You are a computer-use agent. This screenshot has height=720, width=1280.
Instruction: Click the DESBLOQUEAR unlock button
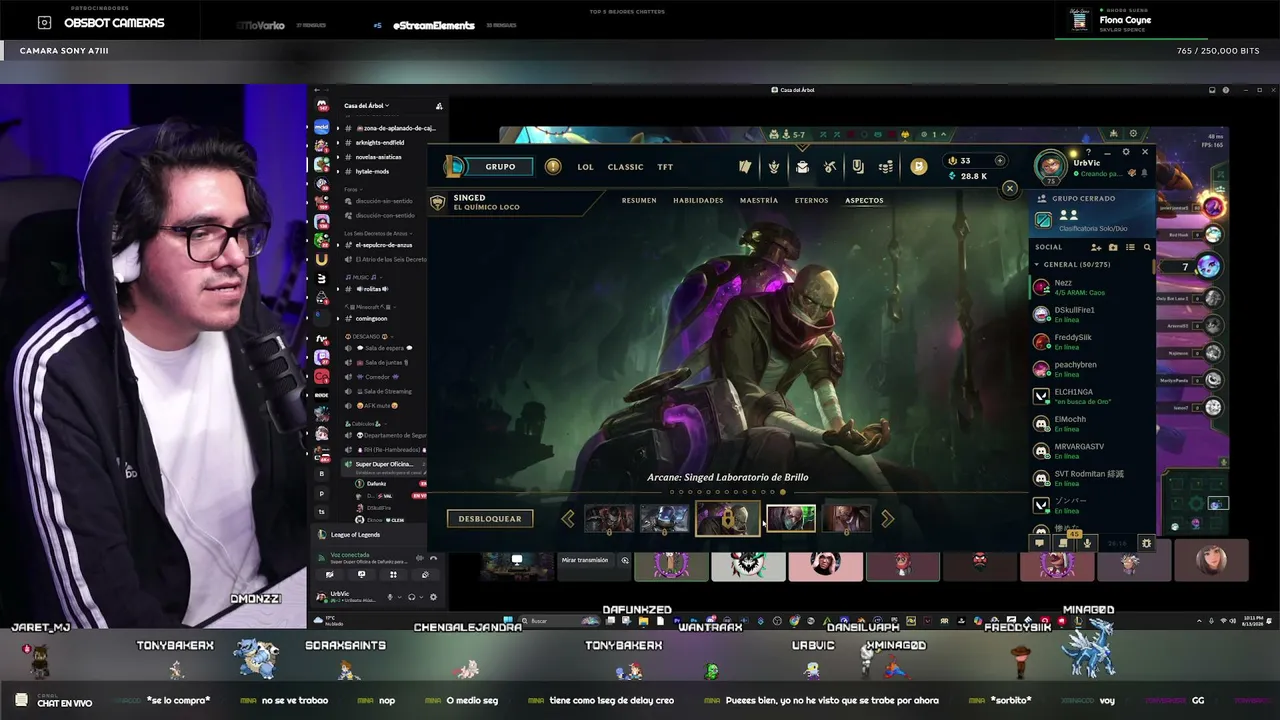pyautogui.click(x=490, y=519)
